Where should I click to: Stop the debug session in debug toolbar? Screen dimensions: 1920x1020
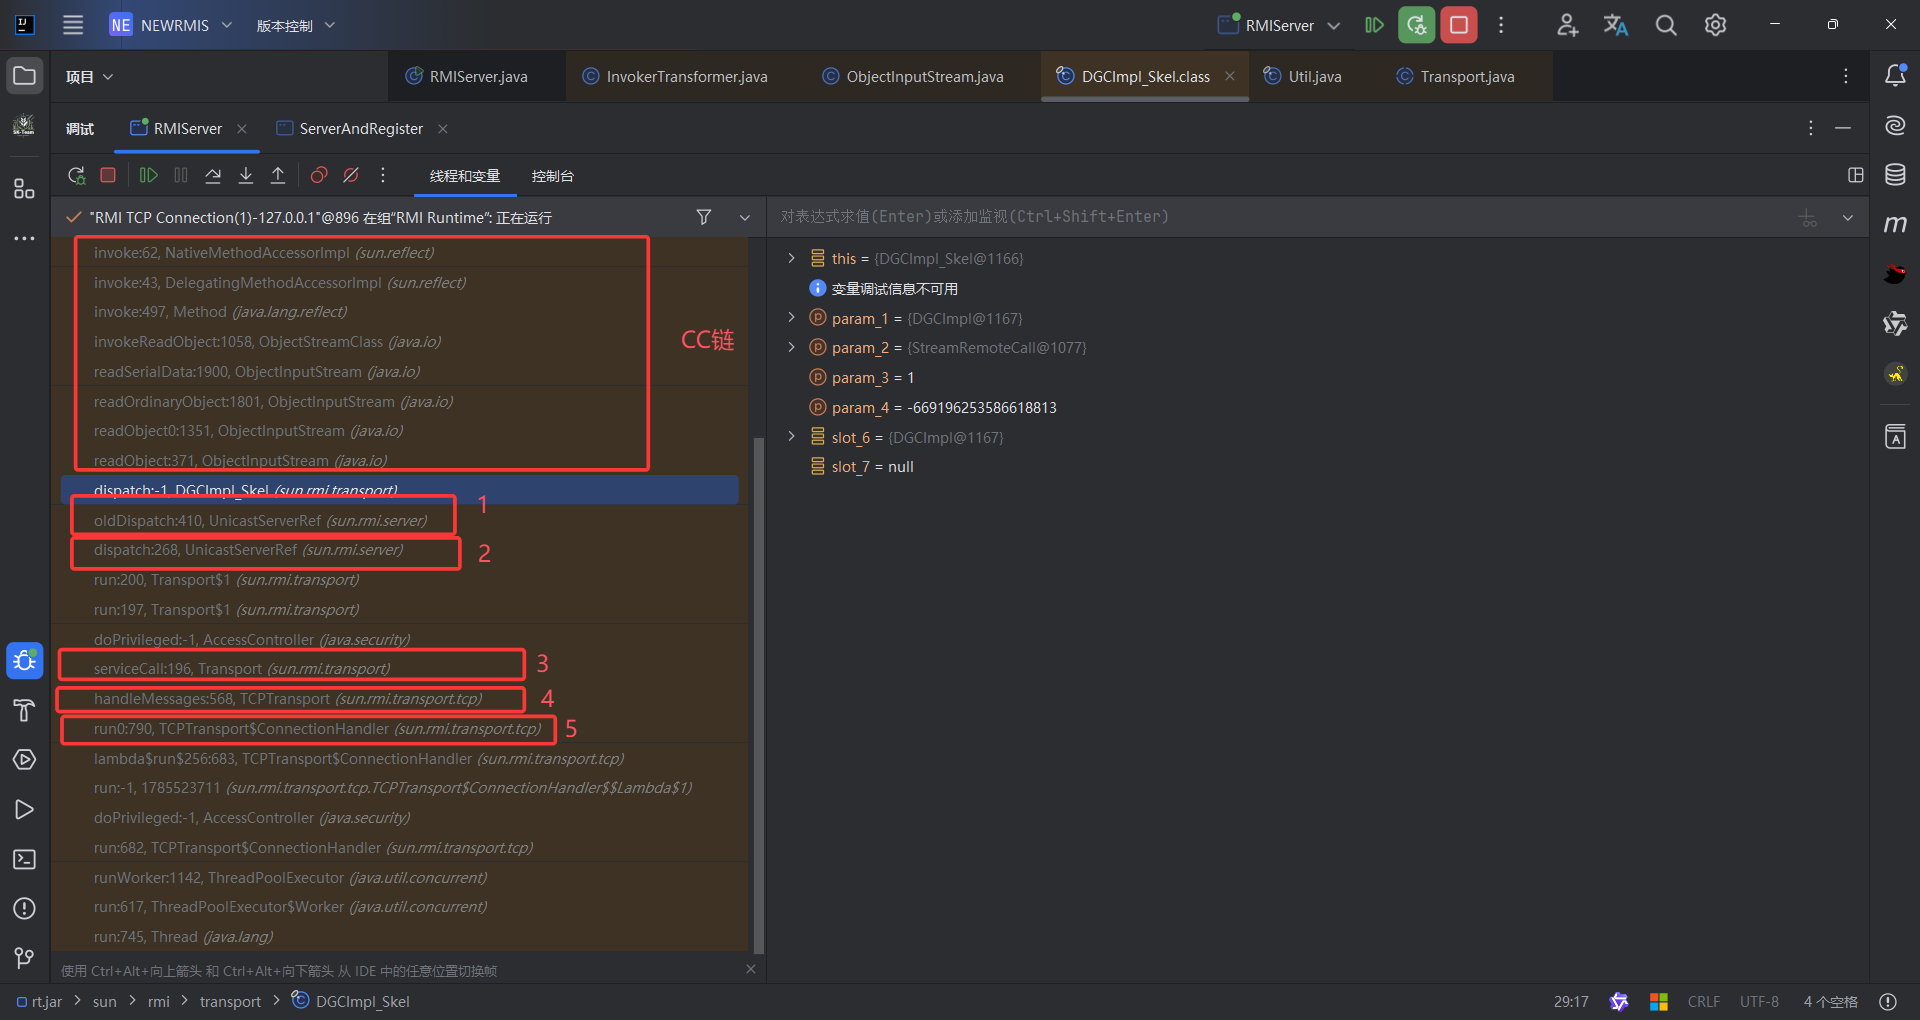[108, 175]
